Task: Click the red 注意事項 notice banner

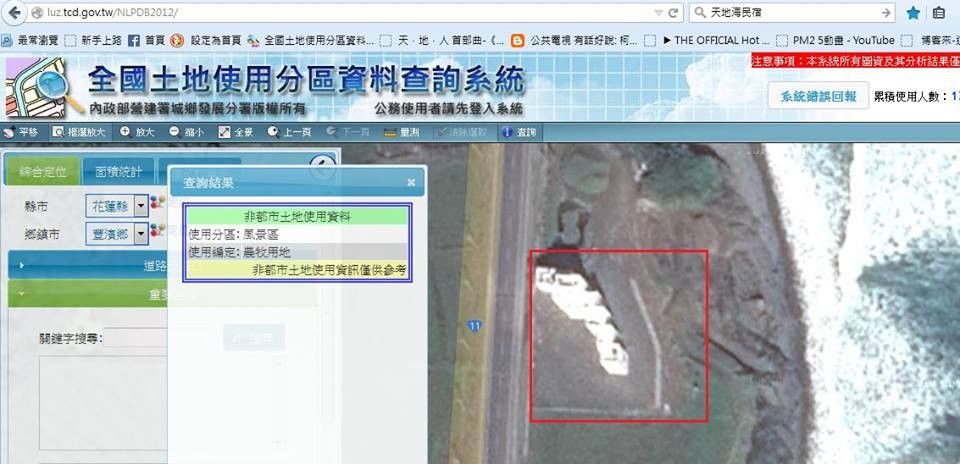Action: [x=855, y=61]
